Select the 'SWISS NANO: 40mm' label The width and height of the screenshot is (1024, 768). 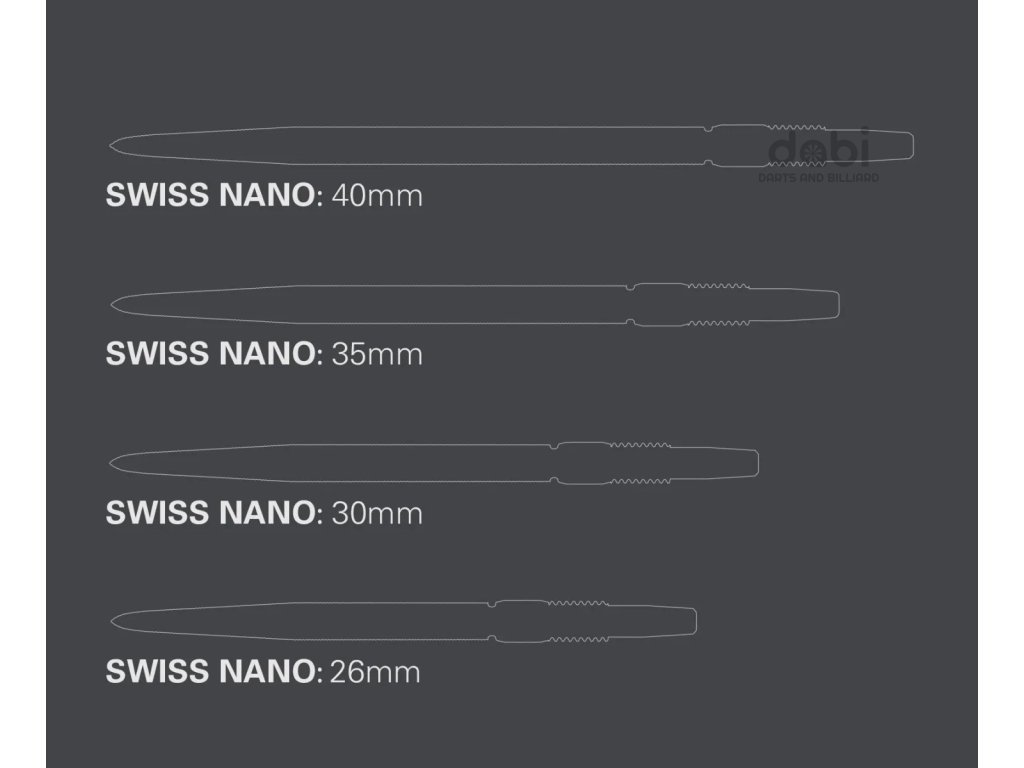click(264, 195)
